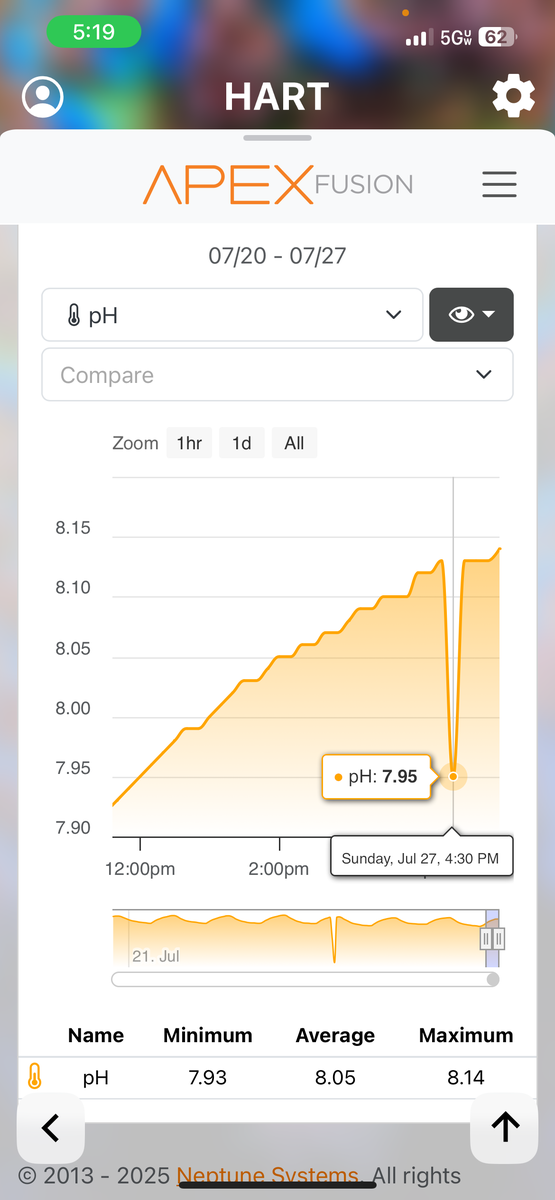Tap the back arrow button
555x1200 pixels.
click(50, 1127)
